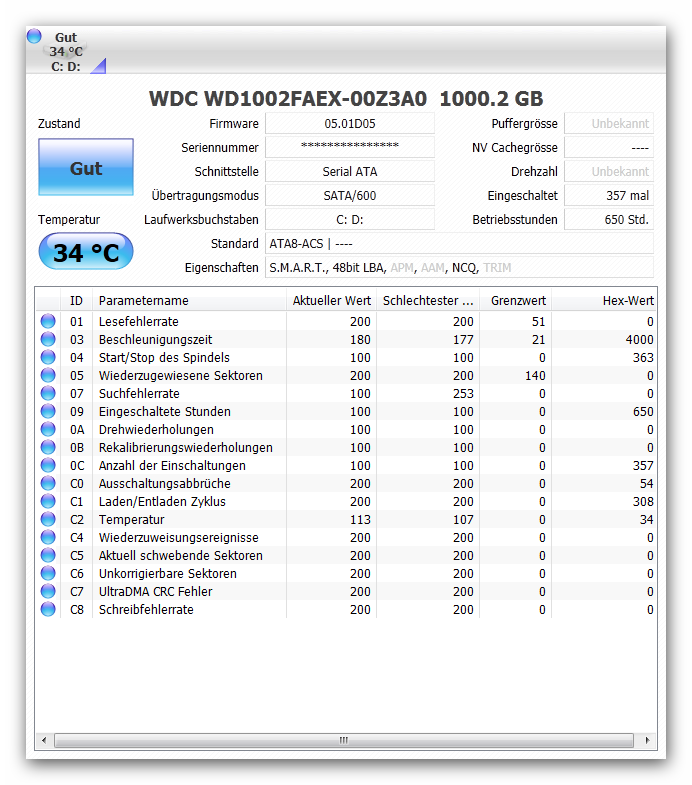Viewport: 692px width, 785px height.
Task: Click the status orb for Drehwiederholungen row
Action: point(48,429)
